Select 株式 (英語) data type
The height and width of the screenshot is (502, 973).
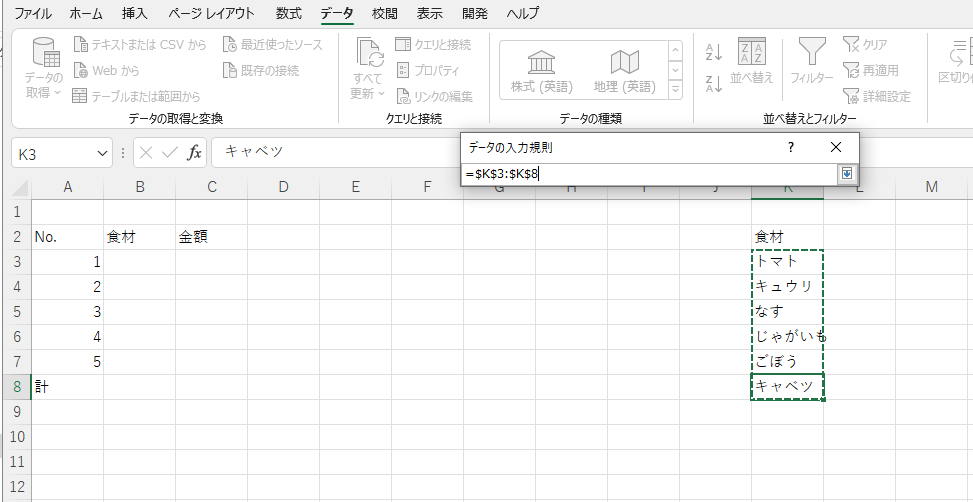542,71
